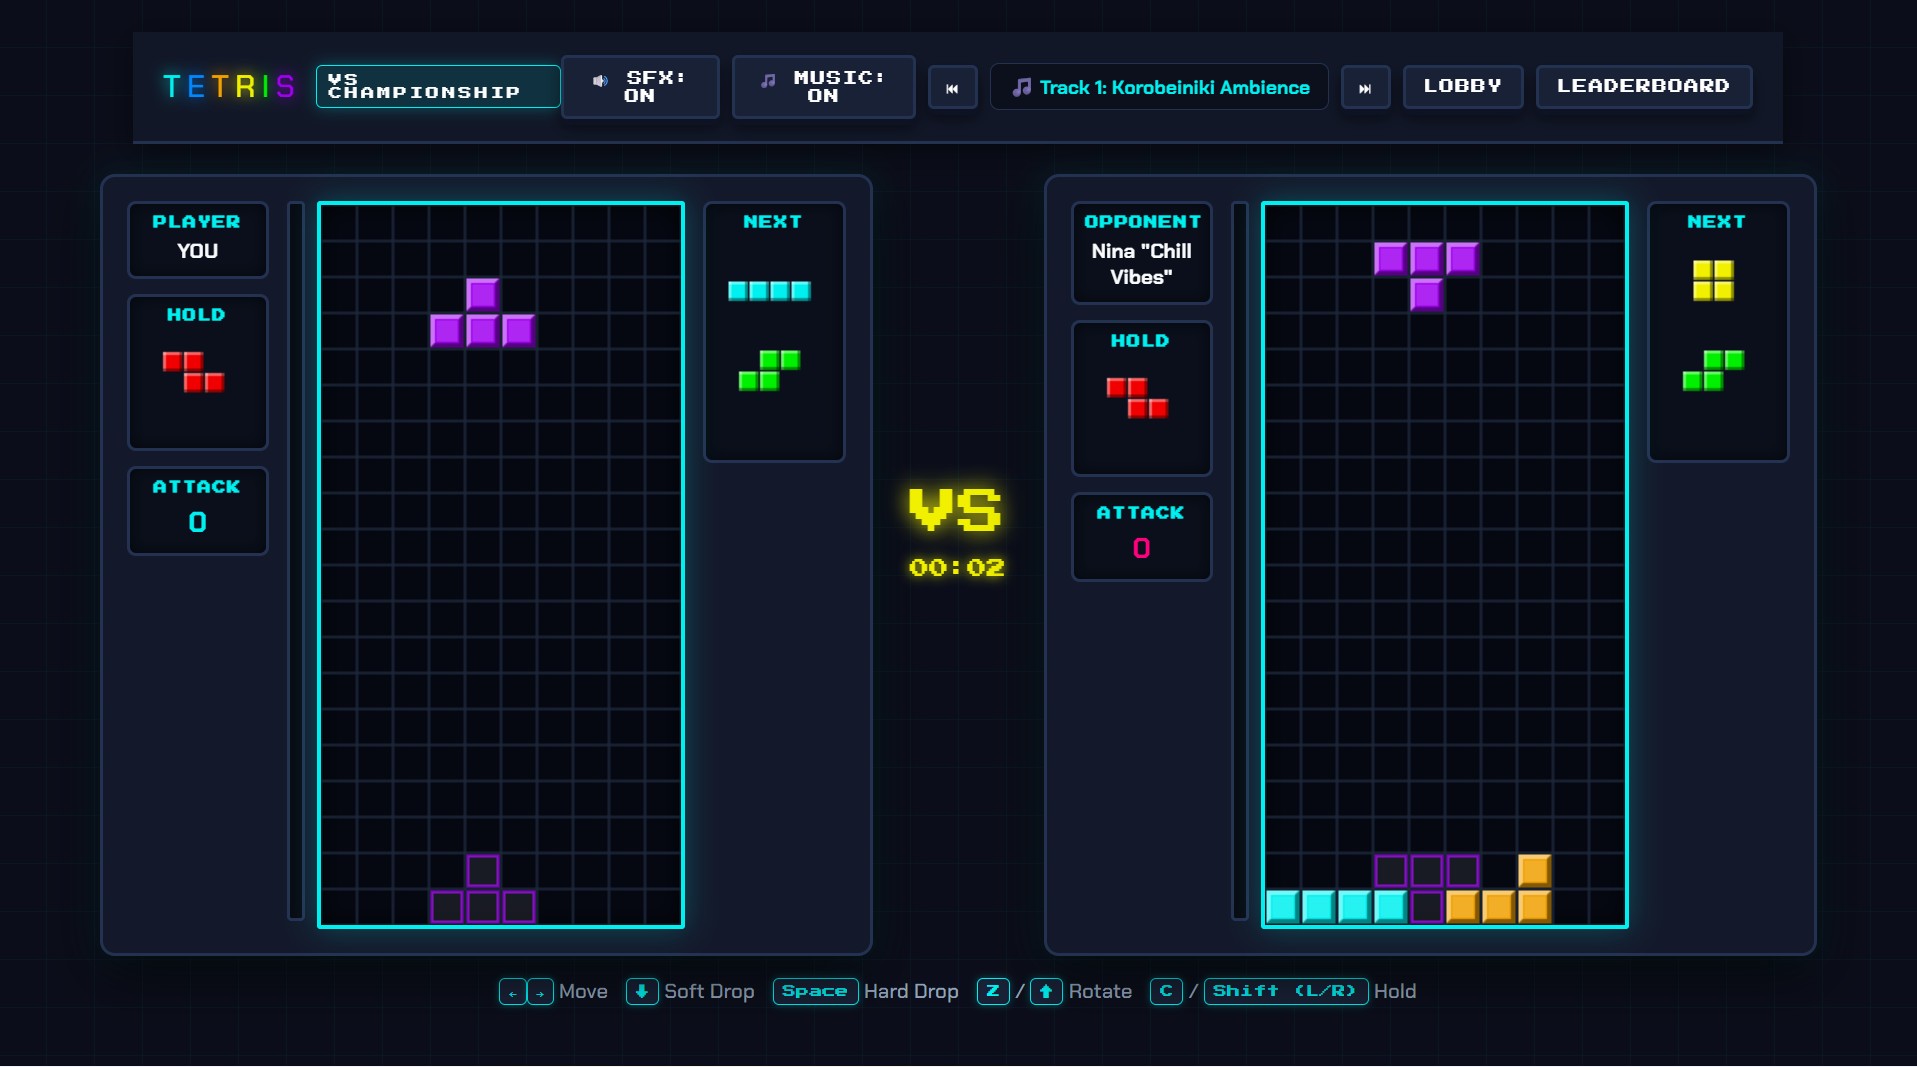Click the green S piece in player's NEXT
The width and height of the screenshot is (1917, 1067).
(769, 370)
